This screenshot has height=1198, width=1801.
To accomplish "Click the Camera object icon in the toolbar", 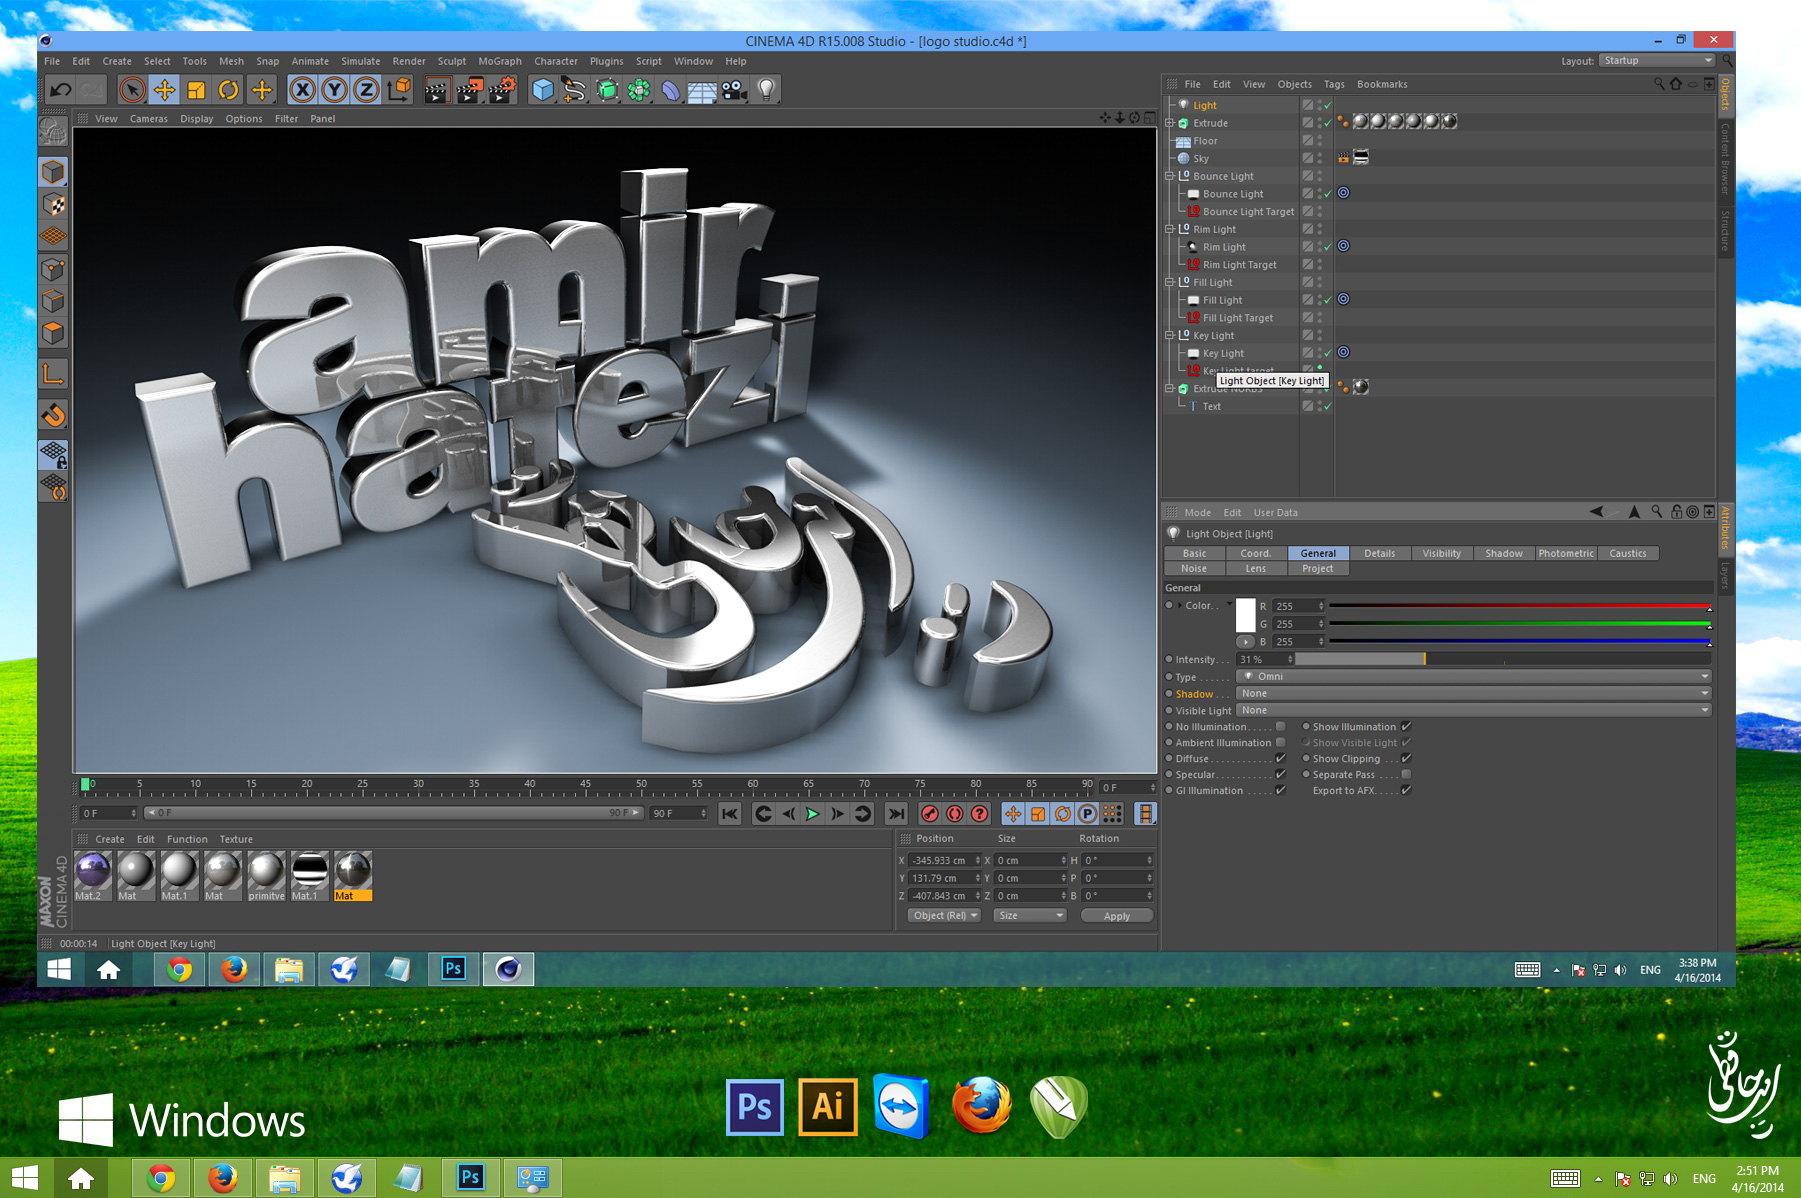I will [x=734, y=90].
